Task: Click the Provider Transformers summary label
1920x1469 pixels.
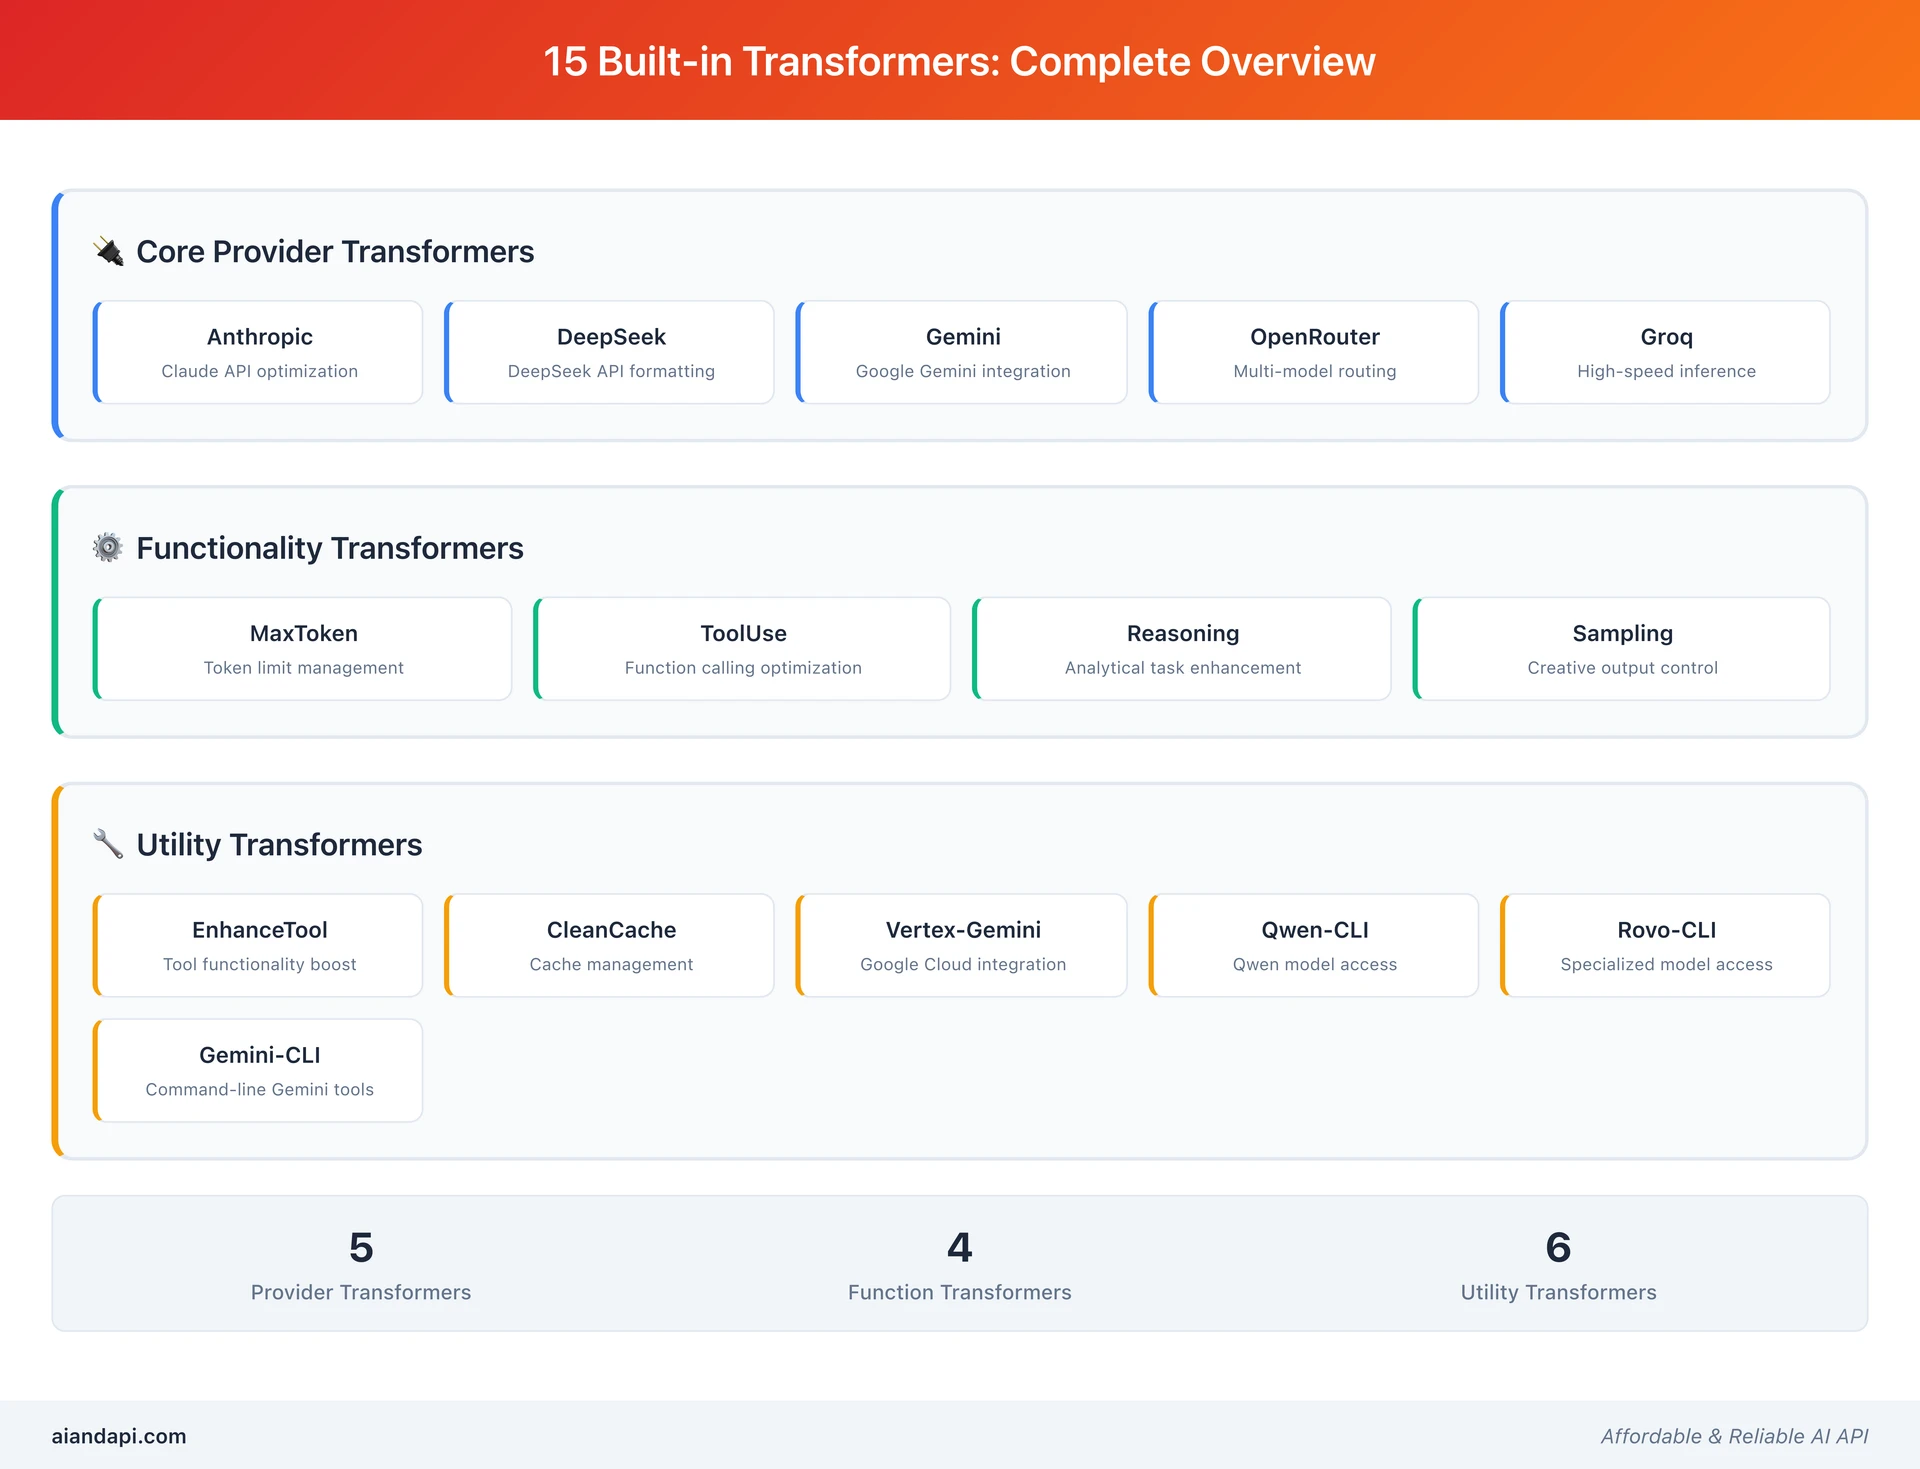Action: point(361,1292)
